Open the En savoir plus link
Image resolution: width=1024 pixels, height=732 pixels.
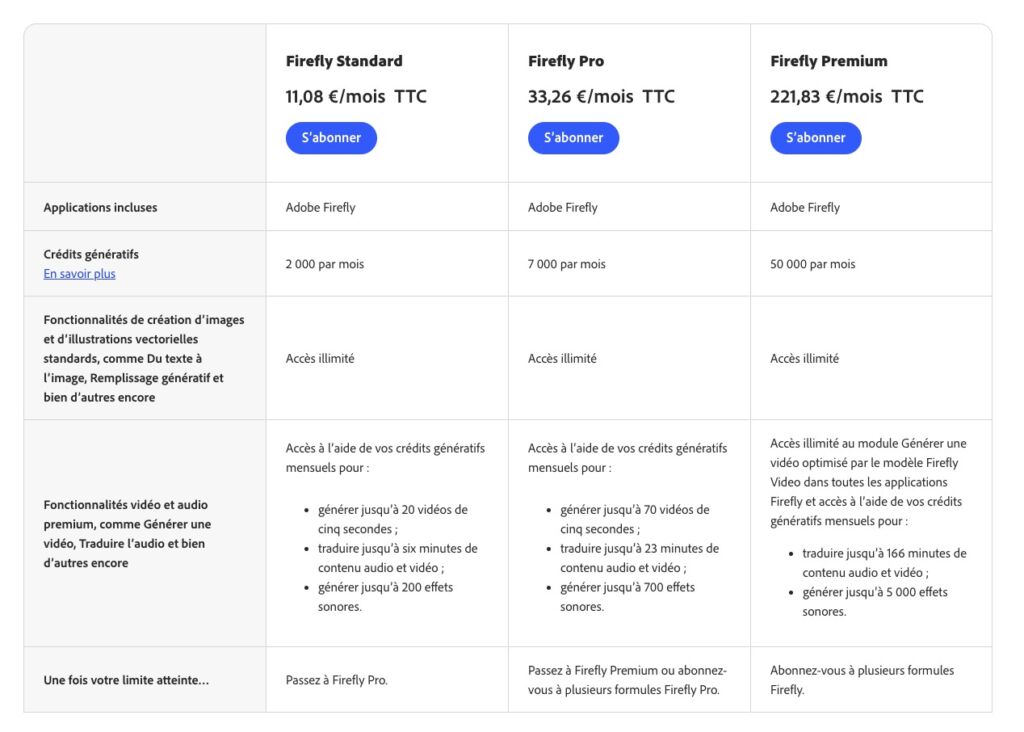79,274
